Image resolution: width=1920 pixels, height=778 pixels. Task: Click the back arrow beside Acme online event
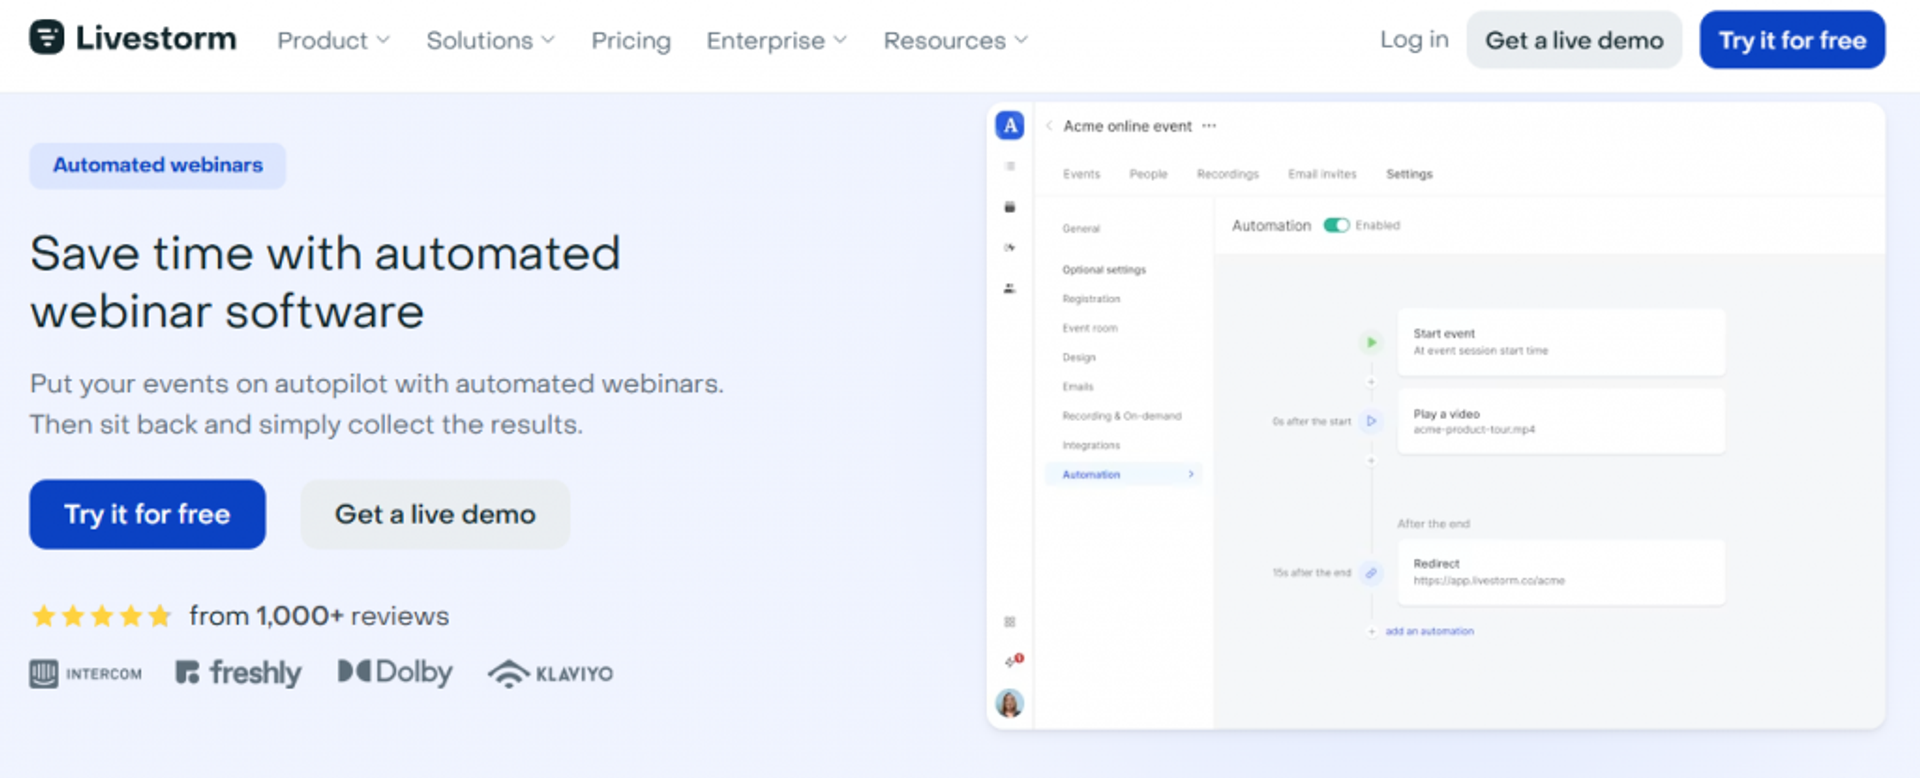click(x=1049, y=126)
